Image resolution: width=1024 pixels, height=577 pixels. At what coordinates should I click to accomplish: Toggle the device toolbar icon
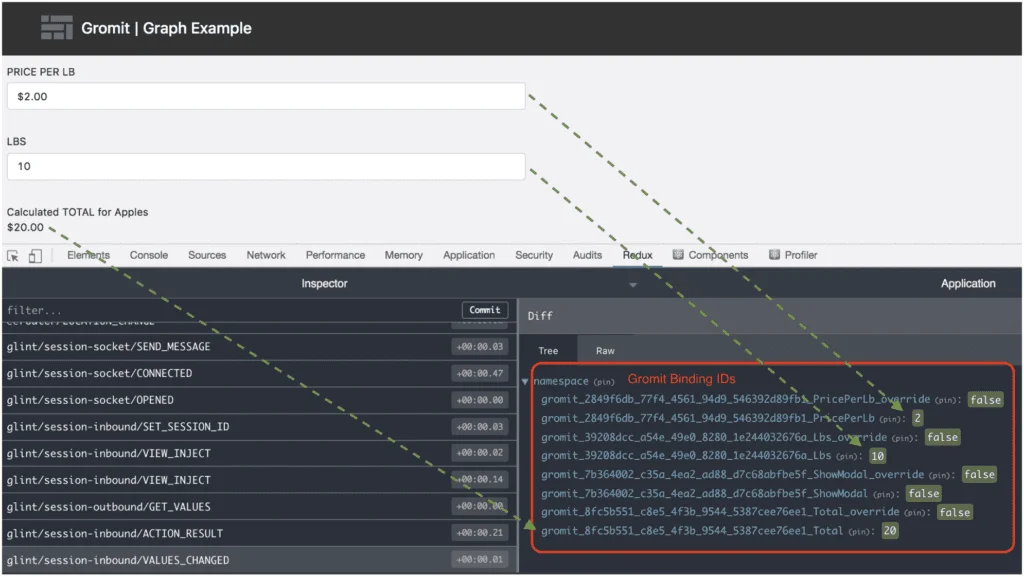pyautogui.click(x=35, y=256)
